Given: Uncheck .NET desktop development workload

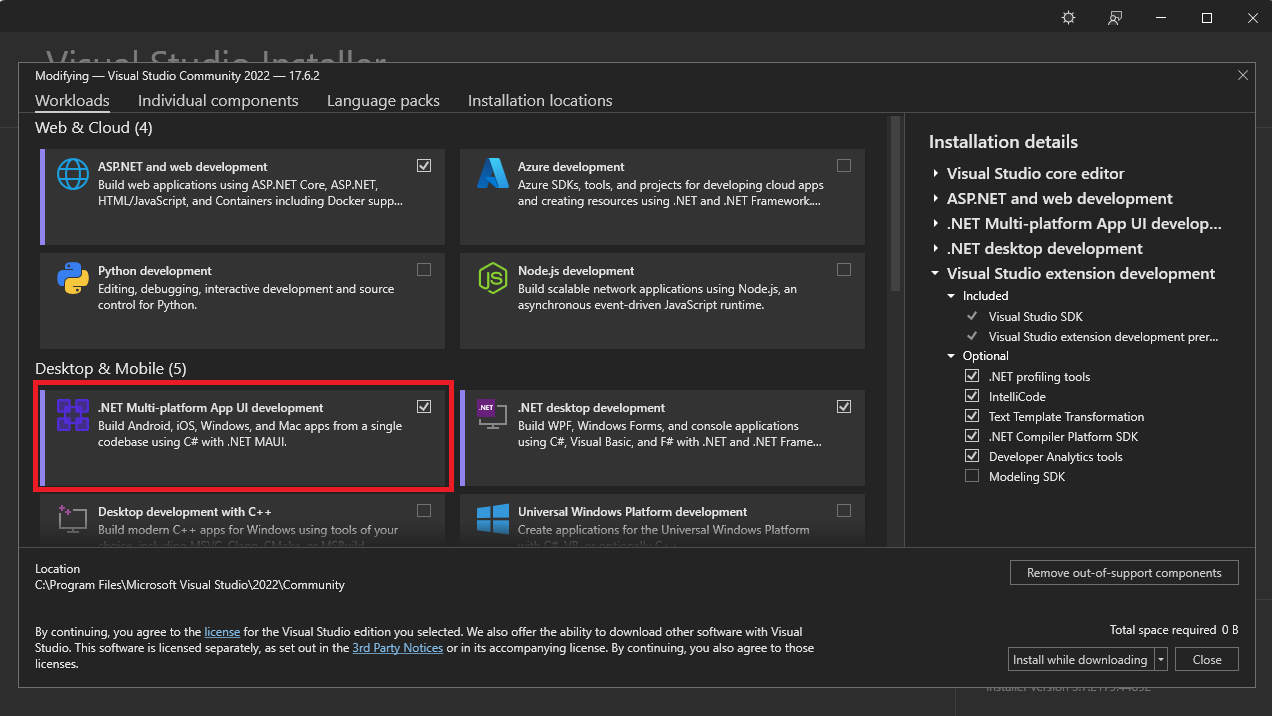Looking at the screenshot, I should 844,407.
